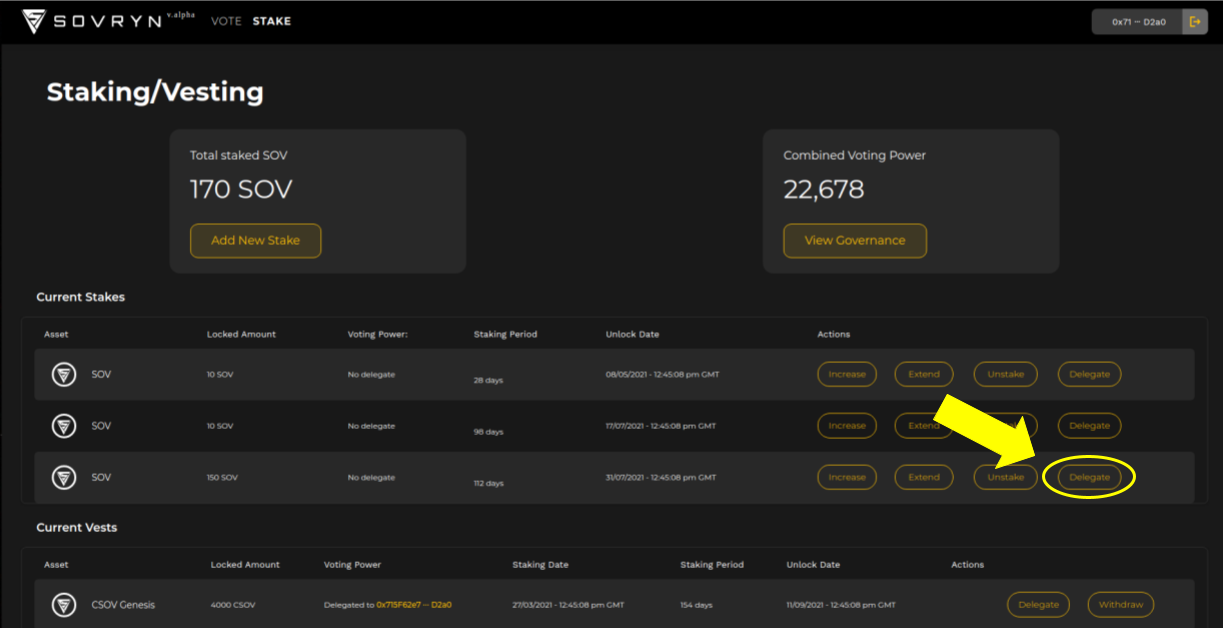The height and width of the screenshot is (628, 1223).
Task: Click the SOV asset icon in the 98 days row
Action: click(x=64, y=426)
